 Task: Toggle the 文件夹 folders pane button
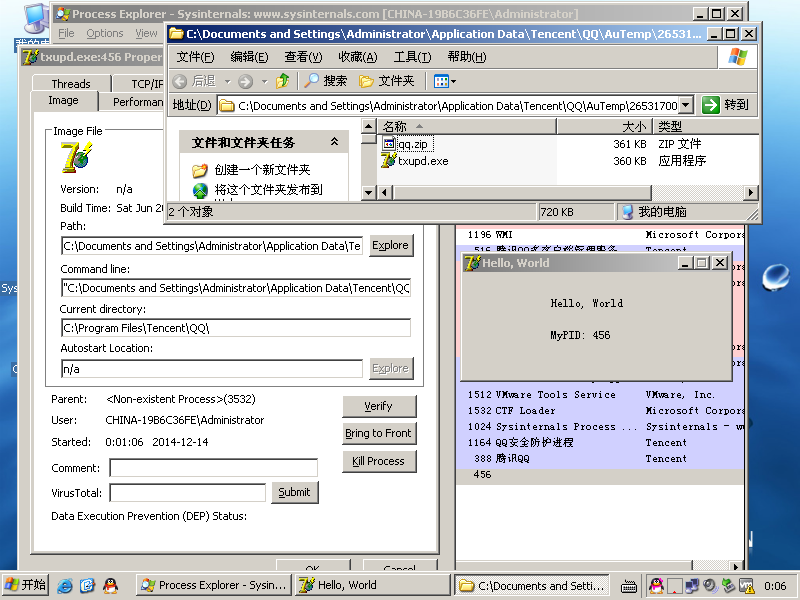386,81
